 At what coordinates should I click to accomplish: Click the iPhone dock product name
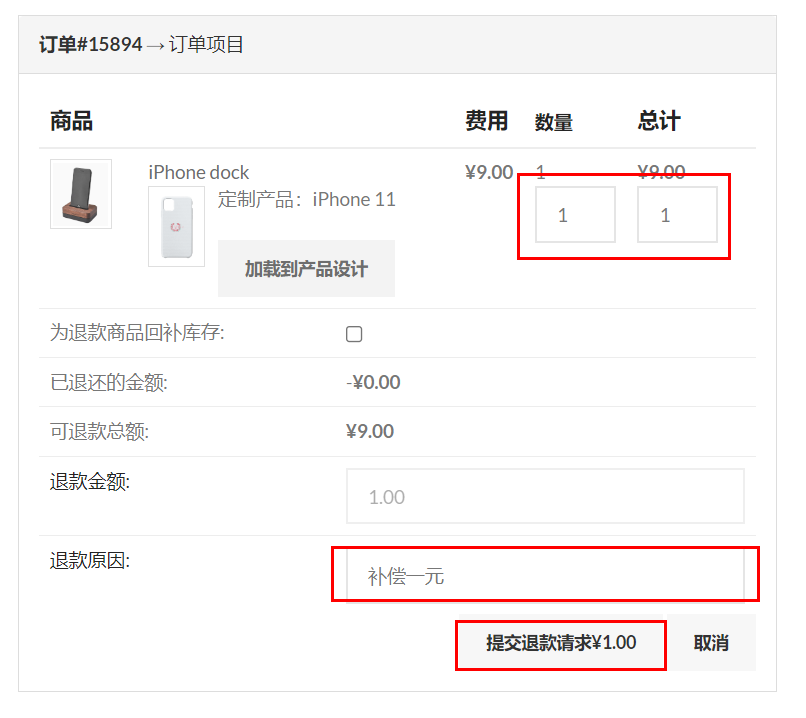198,172
